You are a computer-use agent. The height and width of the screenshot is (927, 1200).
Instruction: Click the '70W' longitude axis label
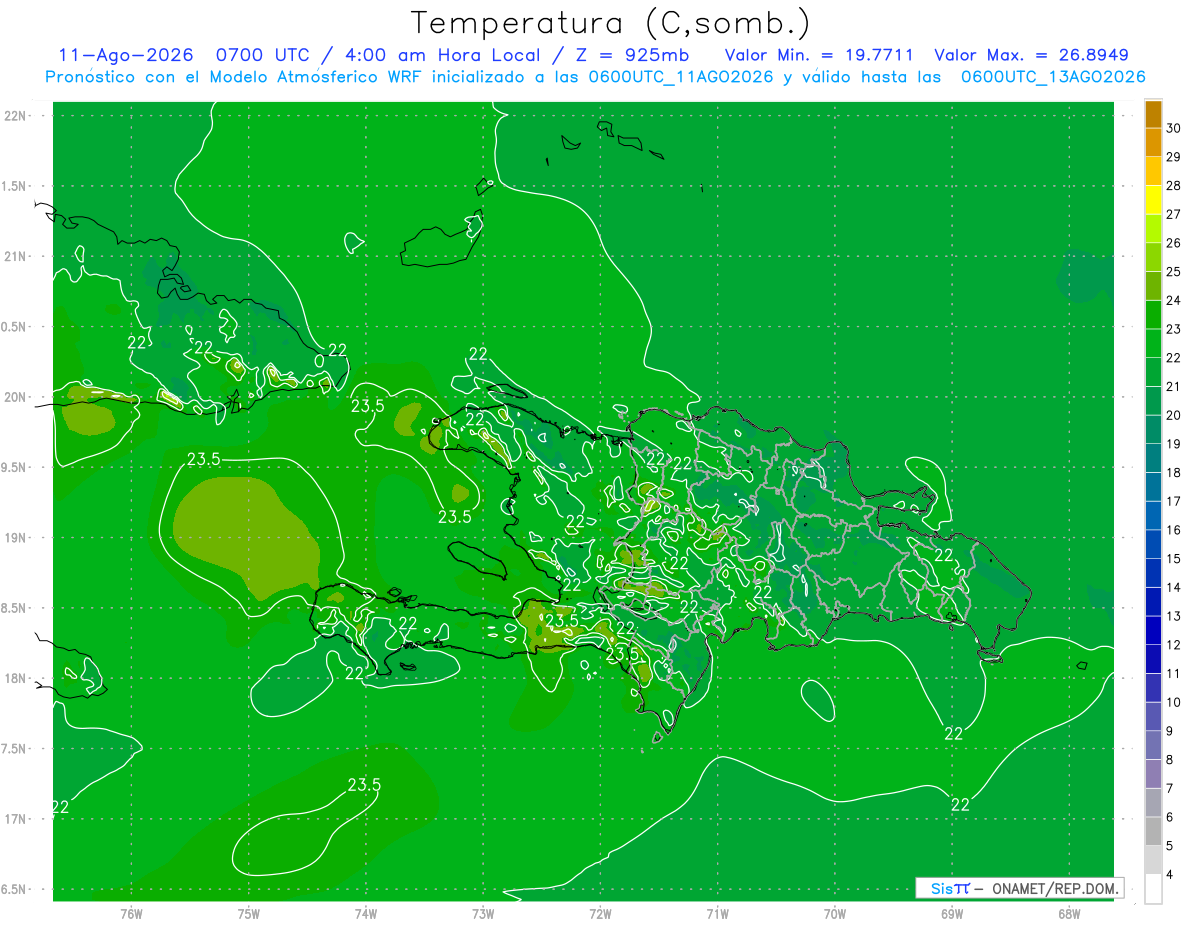point(835,913)
